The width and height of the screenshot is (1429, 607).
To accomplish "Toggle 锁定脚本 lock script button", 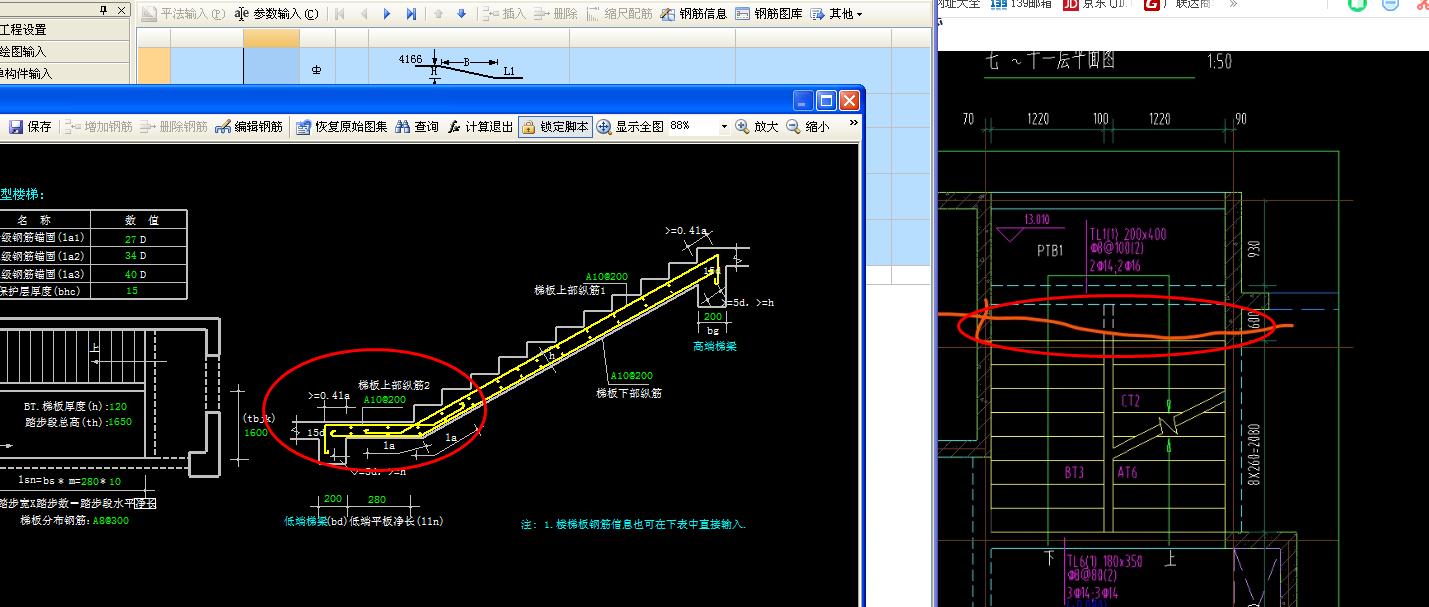I will point(555,127).
